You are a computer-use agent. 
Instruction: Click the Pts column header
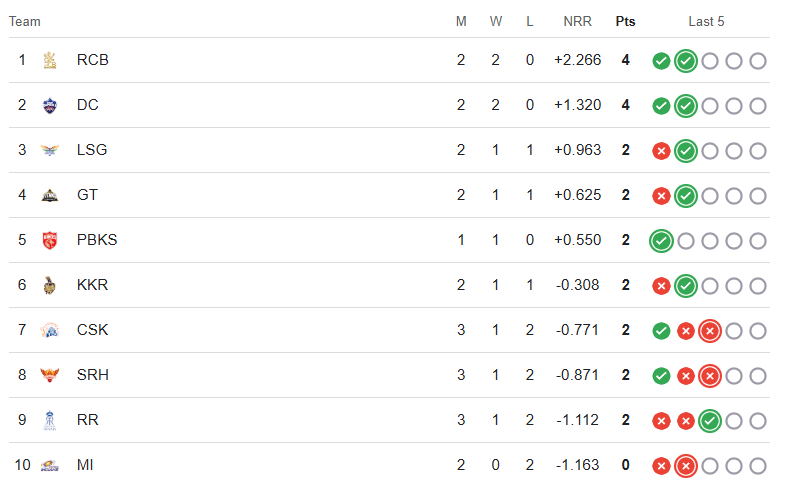625,21
